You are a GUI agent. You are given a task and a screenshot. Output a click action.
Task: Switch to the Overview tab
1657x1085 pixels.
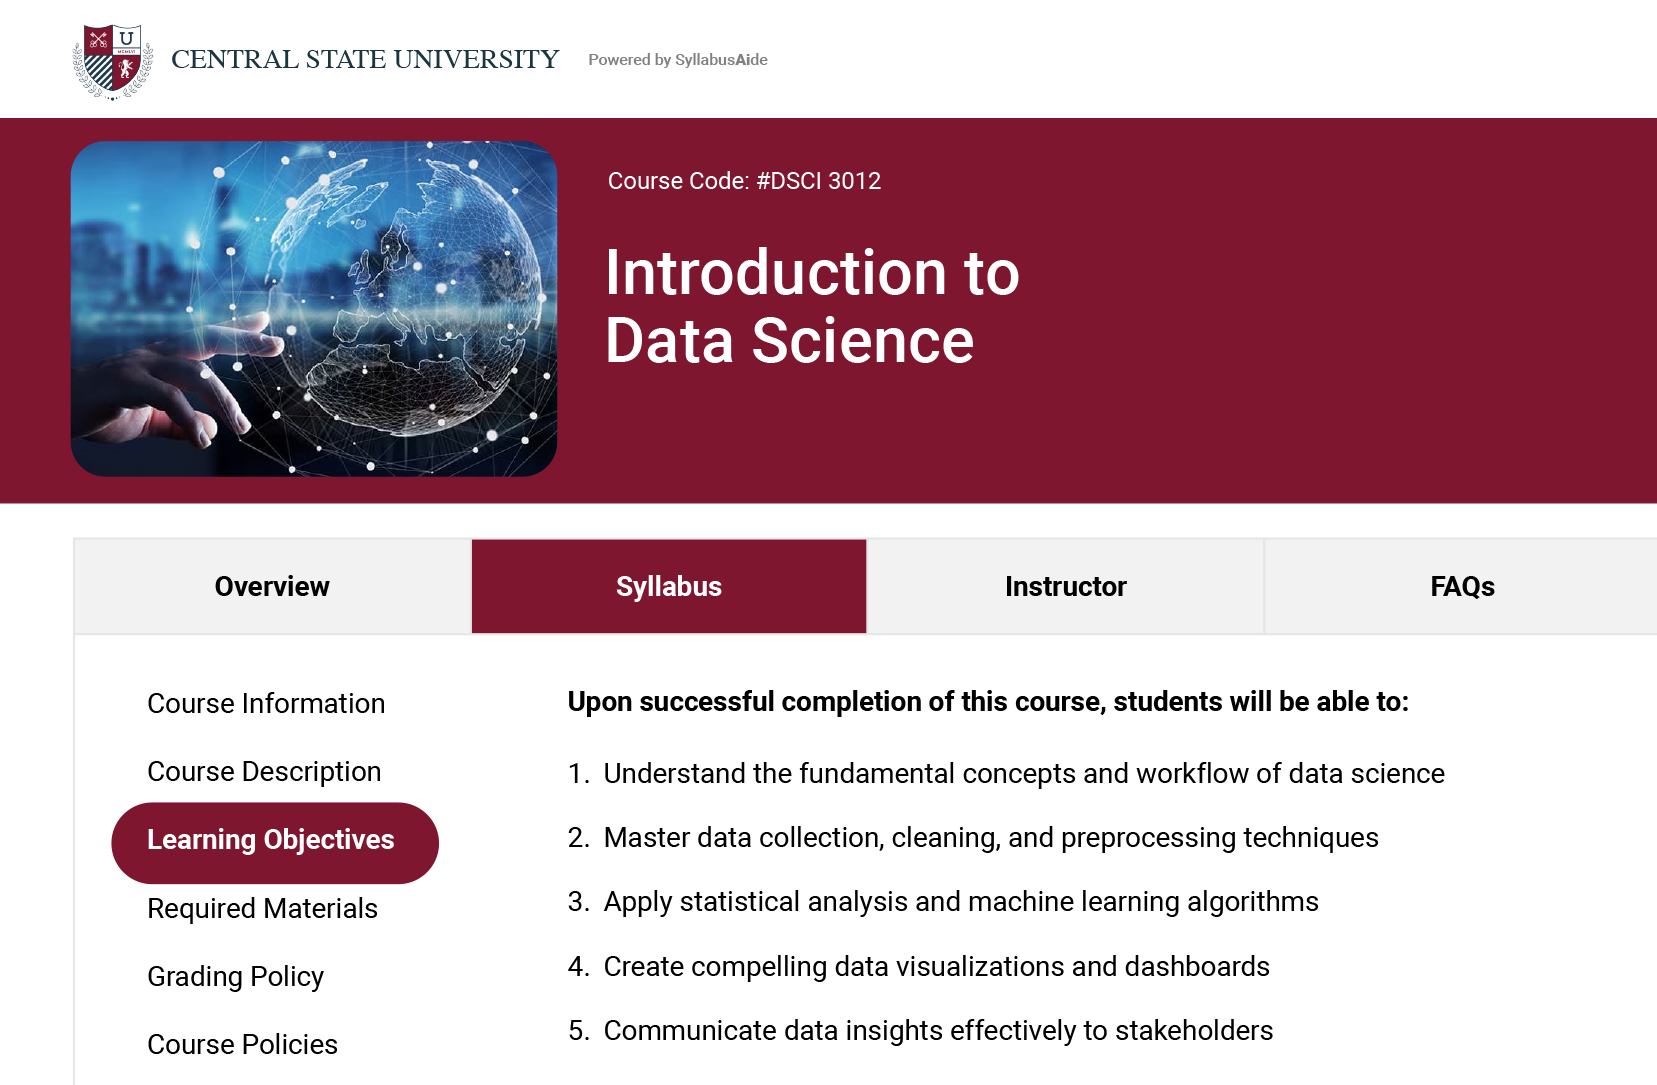click(272, 587)
